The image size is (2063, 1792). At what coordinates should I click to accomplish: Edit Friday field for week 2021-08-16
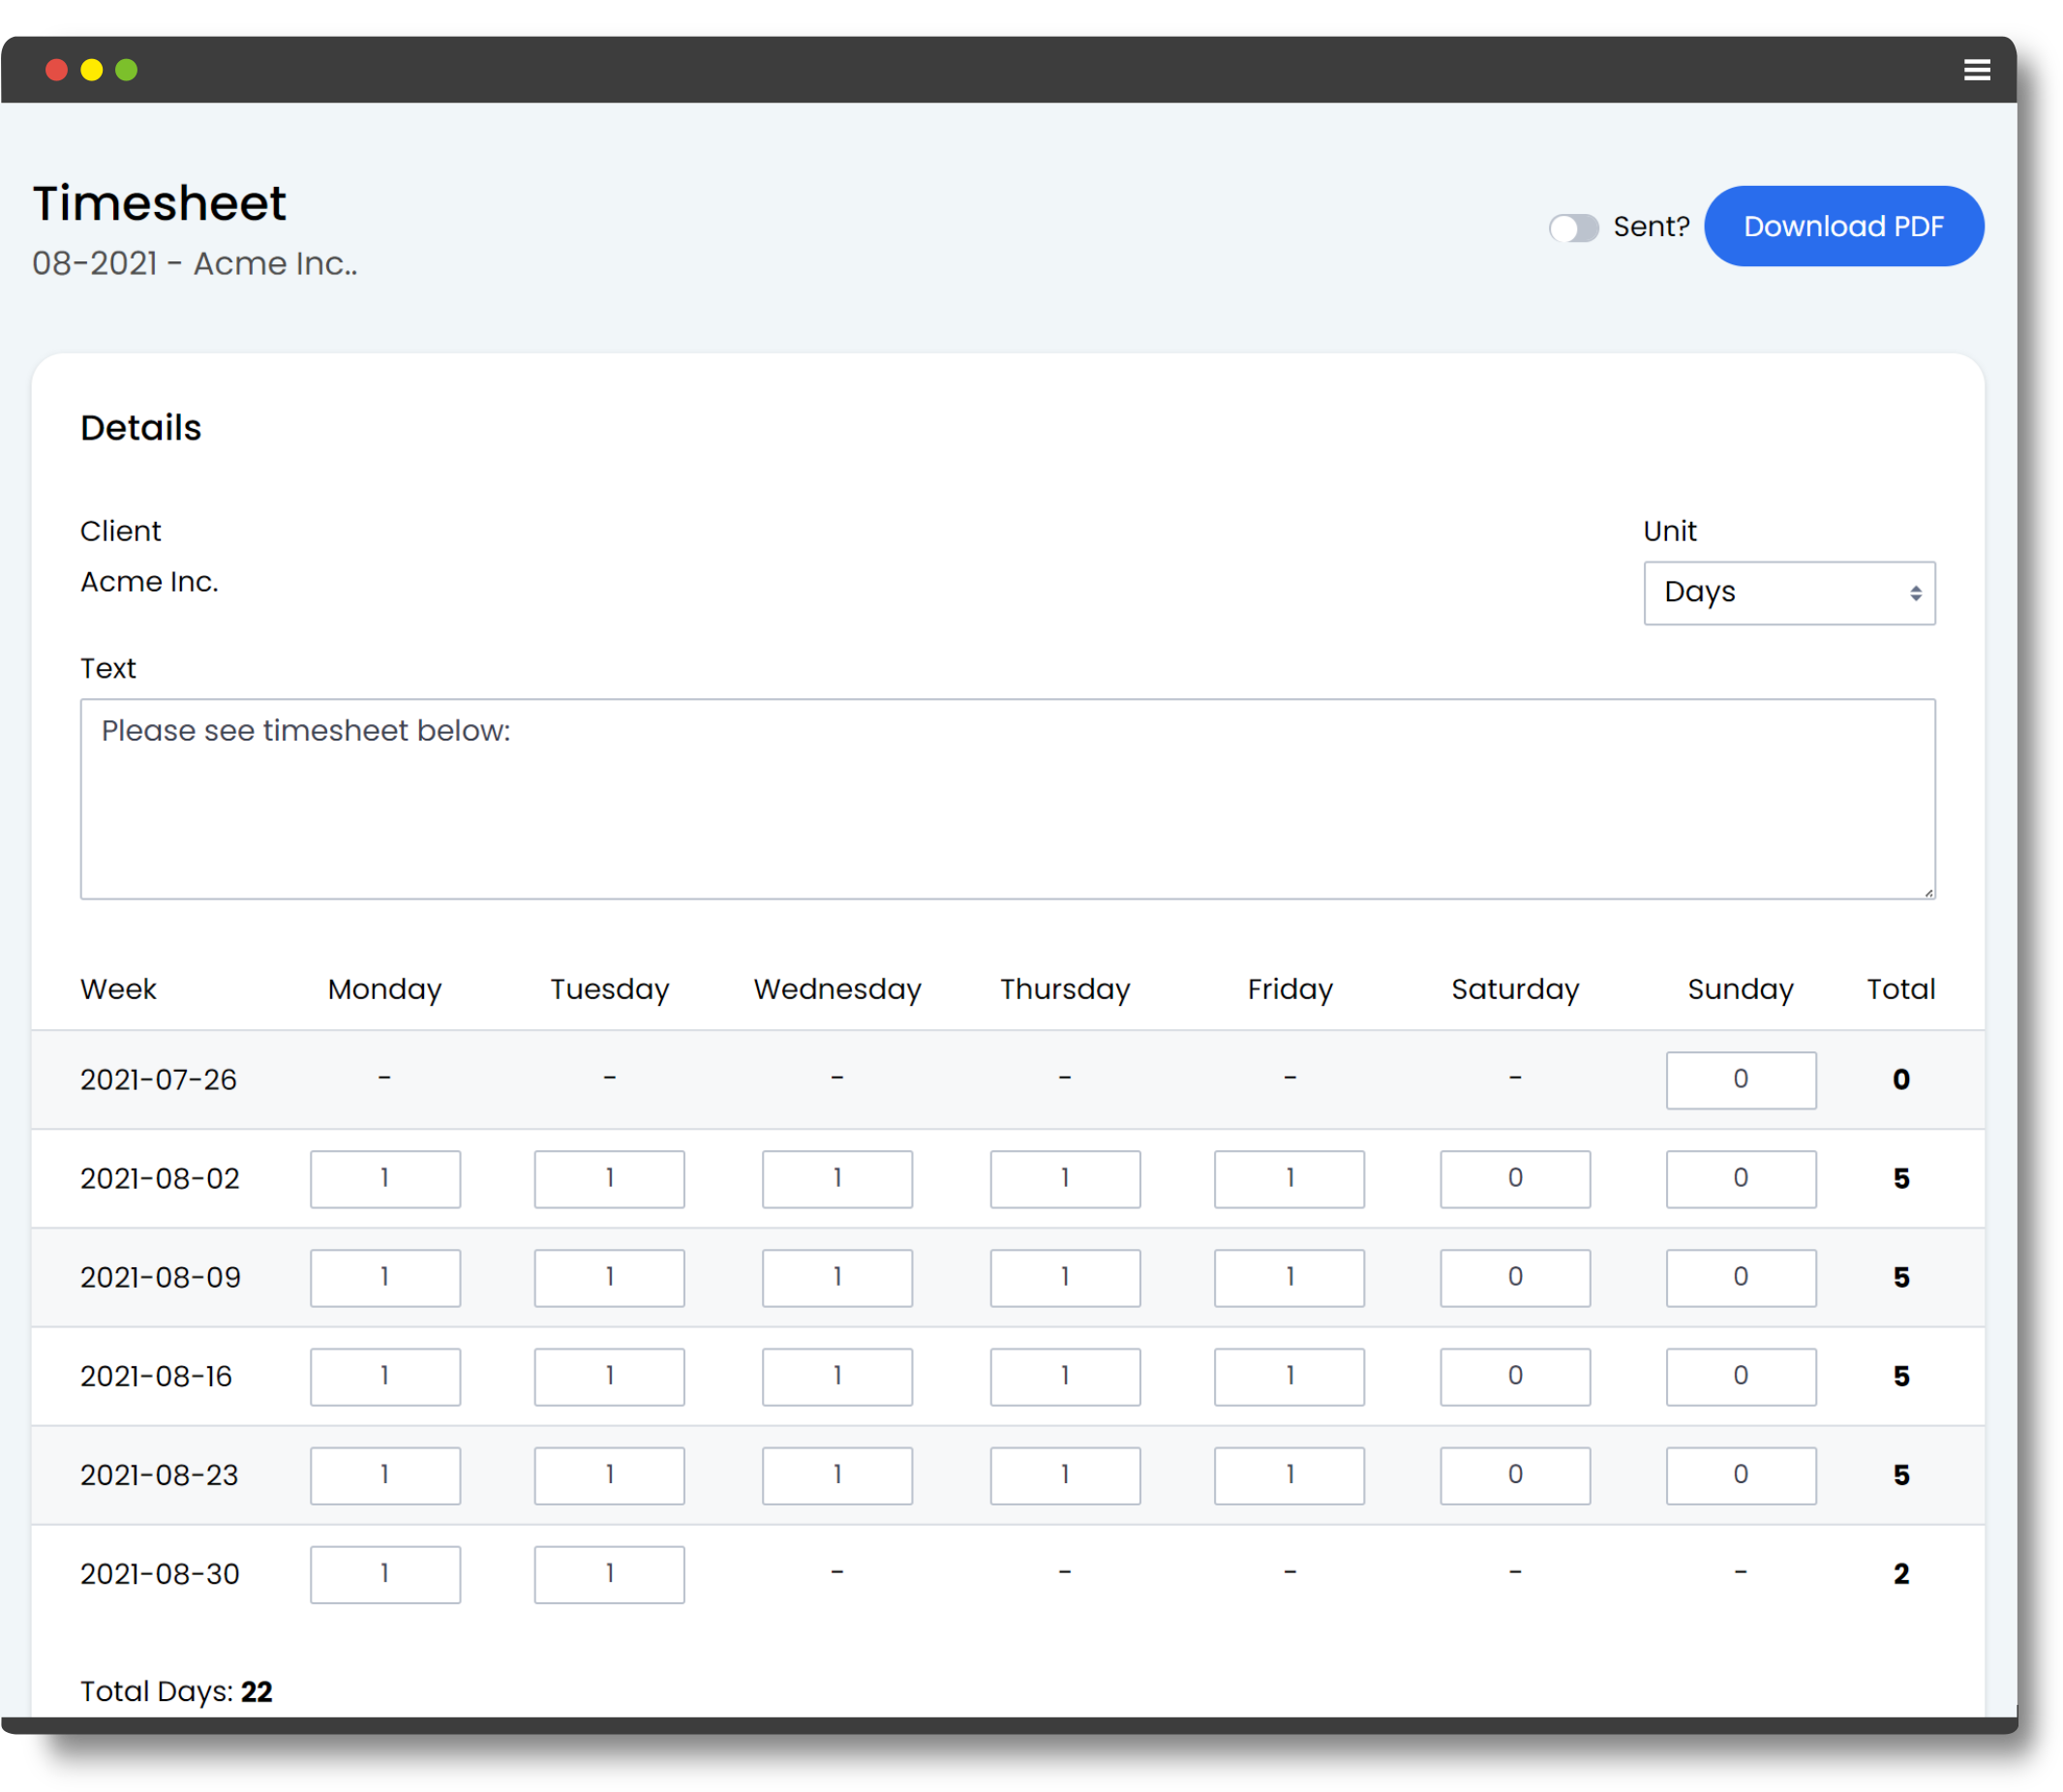coord(1289,1377)
